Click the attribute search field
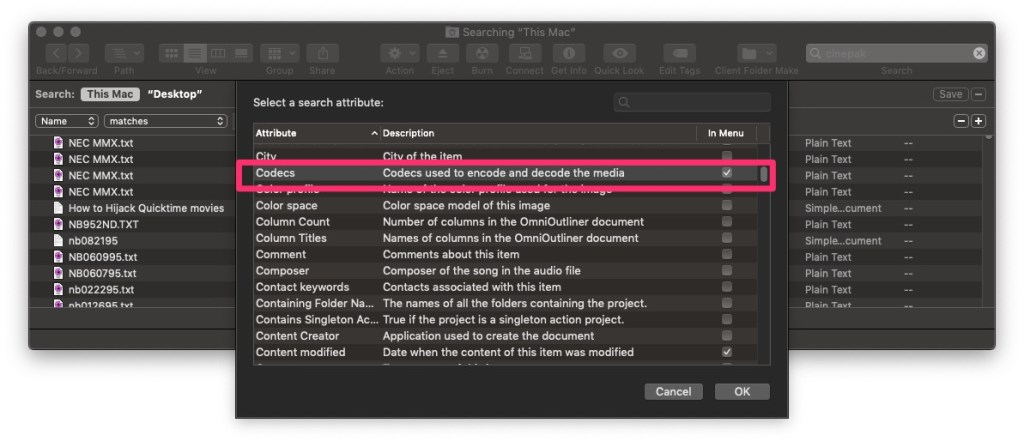 pyautogui.click(x=693, y=102)
